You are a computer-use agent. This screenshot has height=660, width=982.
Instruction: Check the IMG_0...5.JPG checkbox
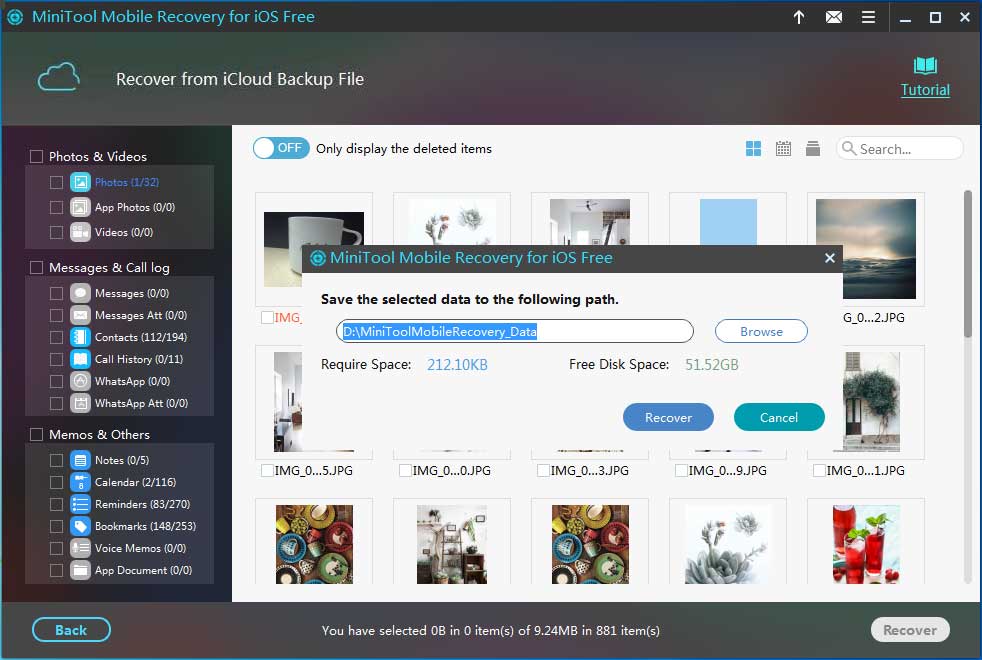tap(267, 470)
